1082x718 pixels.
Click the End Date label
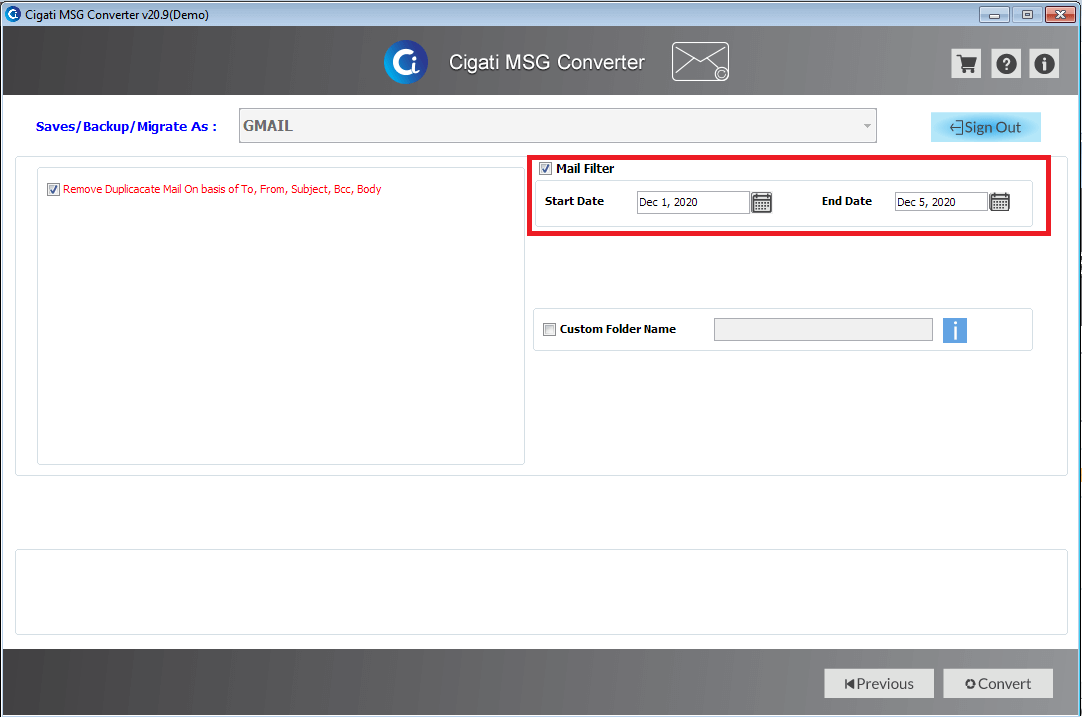(847, 201)
